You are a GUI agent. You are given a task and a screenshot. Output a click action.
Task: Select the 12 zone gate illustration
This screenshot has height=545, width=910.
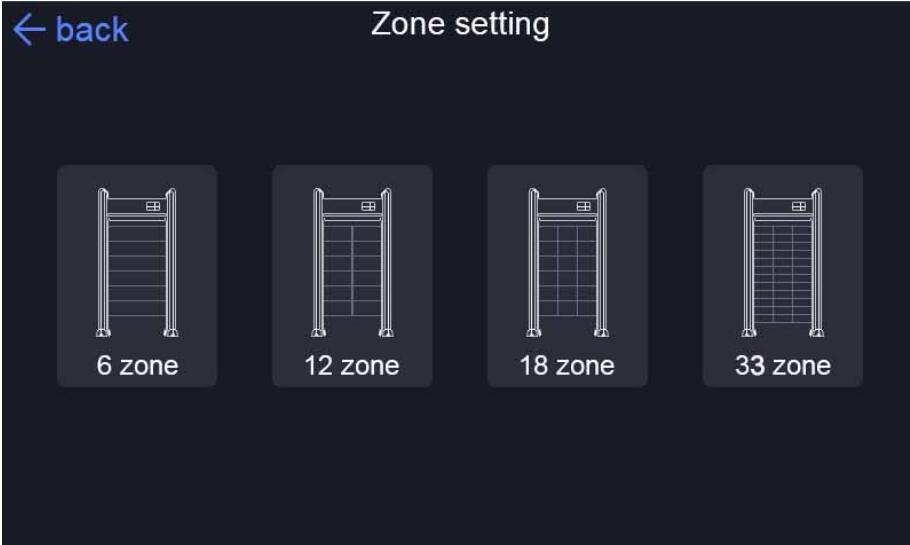click(x=352, y=262)
